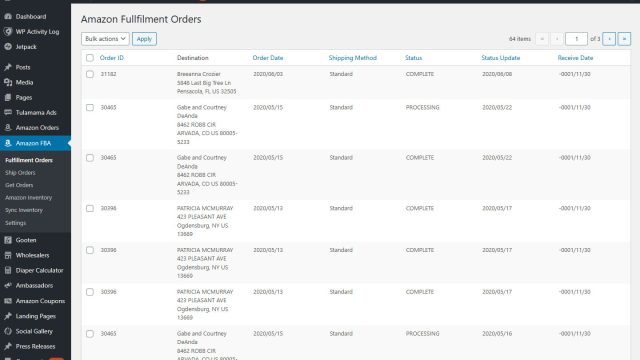The height and width of the screenshot is (360, 640).
Task: Click the Amazon FBA icon
Action: click(8, 143)
